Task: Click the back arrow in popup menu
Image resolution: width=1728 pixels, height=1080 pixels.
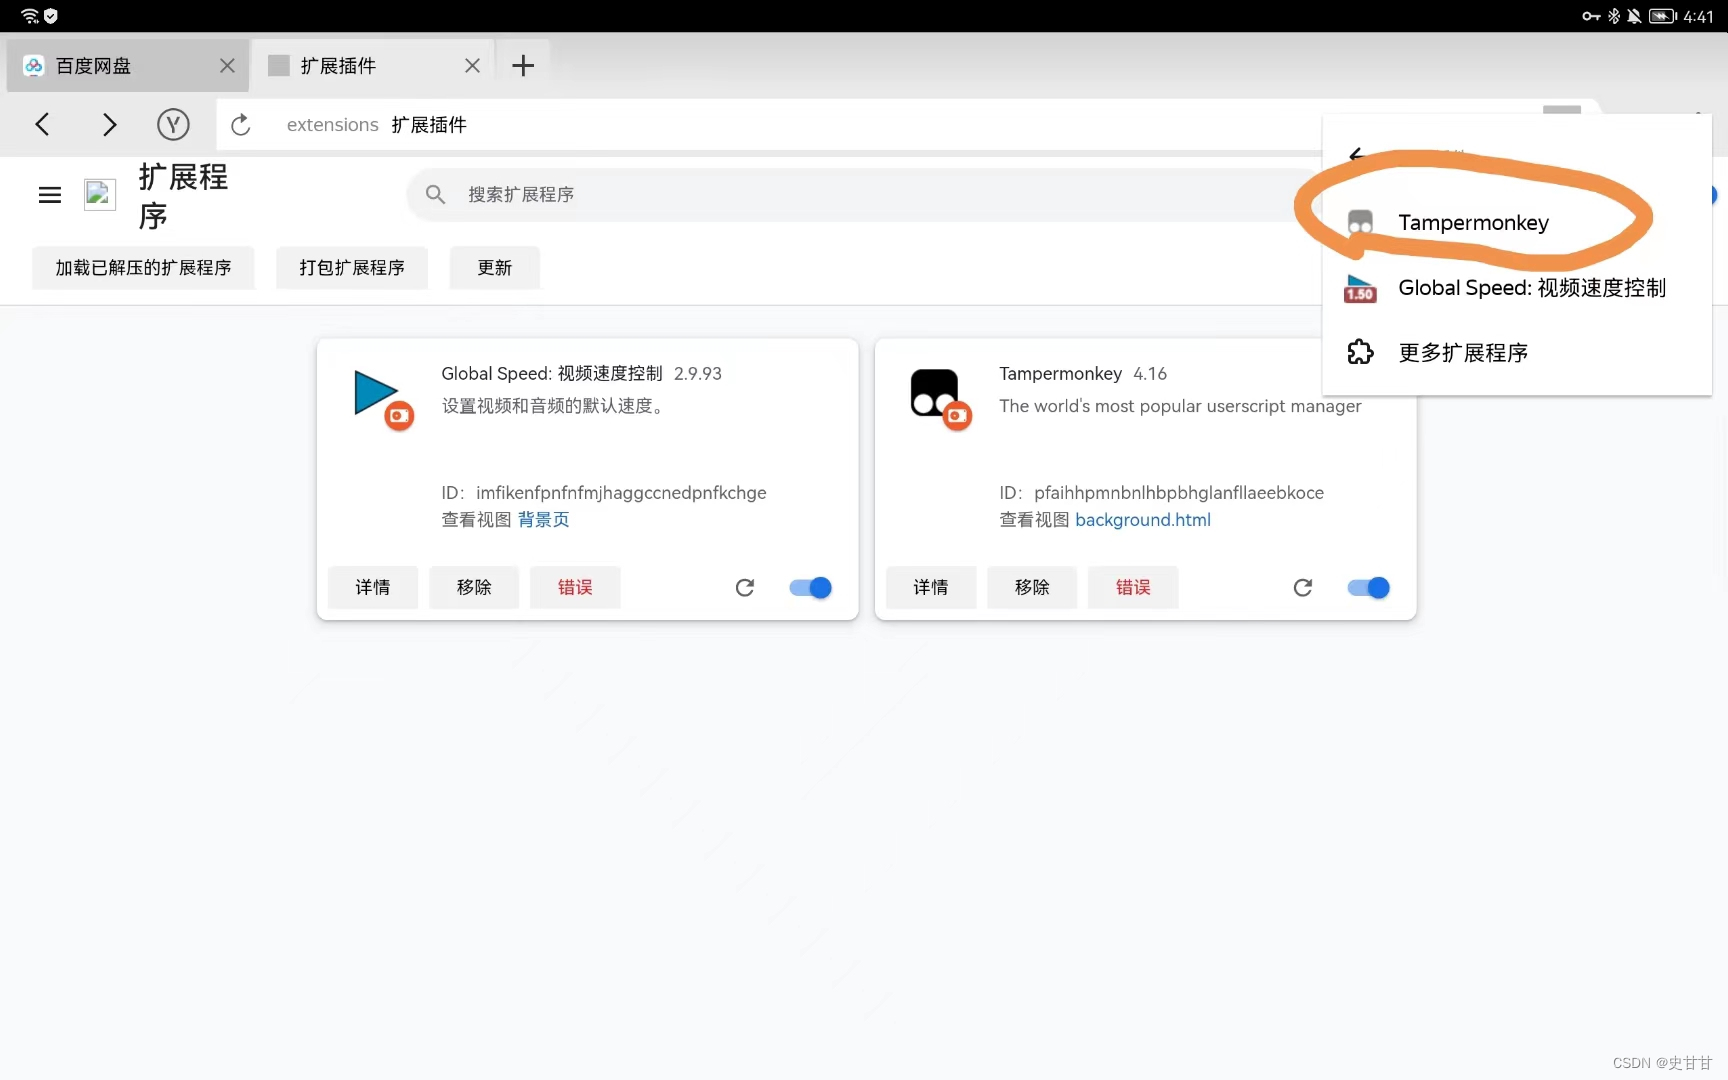Action: click(x=1357, y=154)
